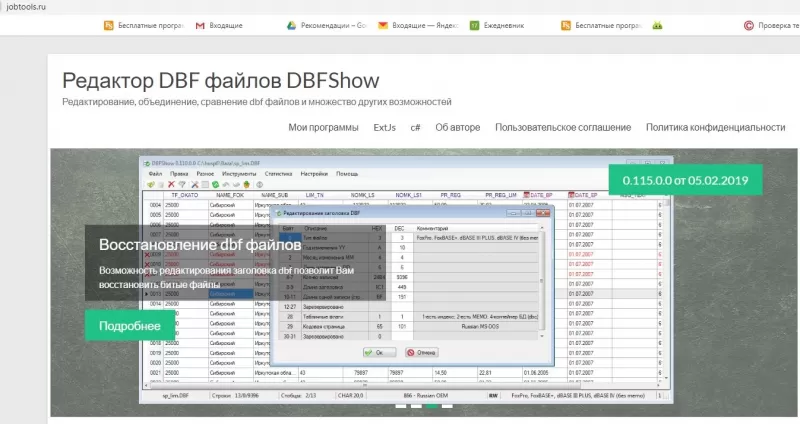This screenshot has width=800, height=424.
Task: Select the last carousel slide indicator
Action: click(x=447, y=406)
